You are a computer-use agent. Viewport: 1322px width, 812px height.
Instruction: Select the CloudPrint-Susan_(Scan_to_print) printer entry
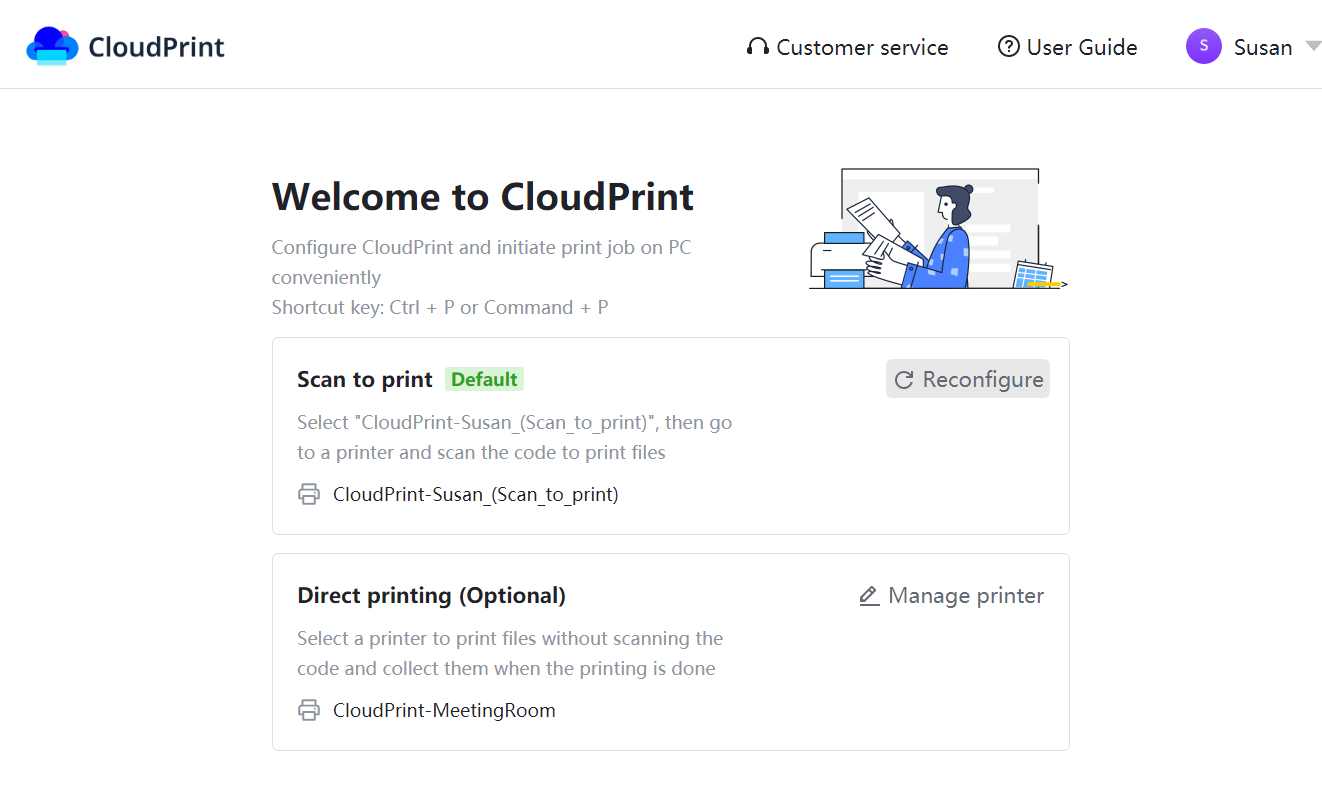(x=475, y=494)
